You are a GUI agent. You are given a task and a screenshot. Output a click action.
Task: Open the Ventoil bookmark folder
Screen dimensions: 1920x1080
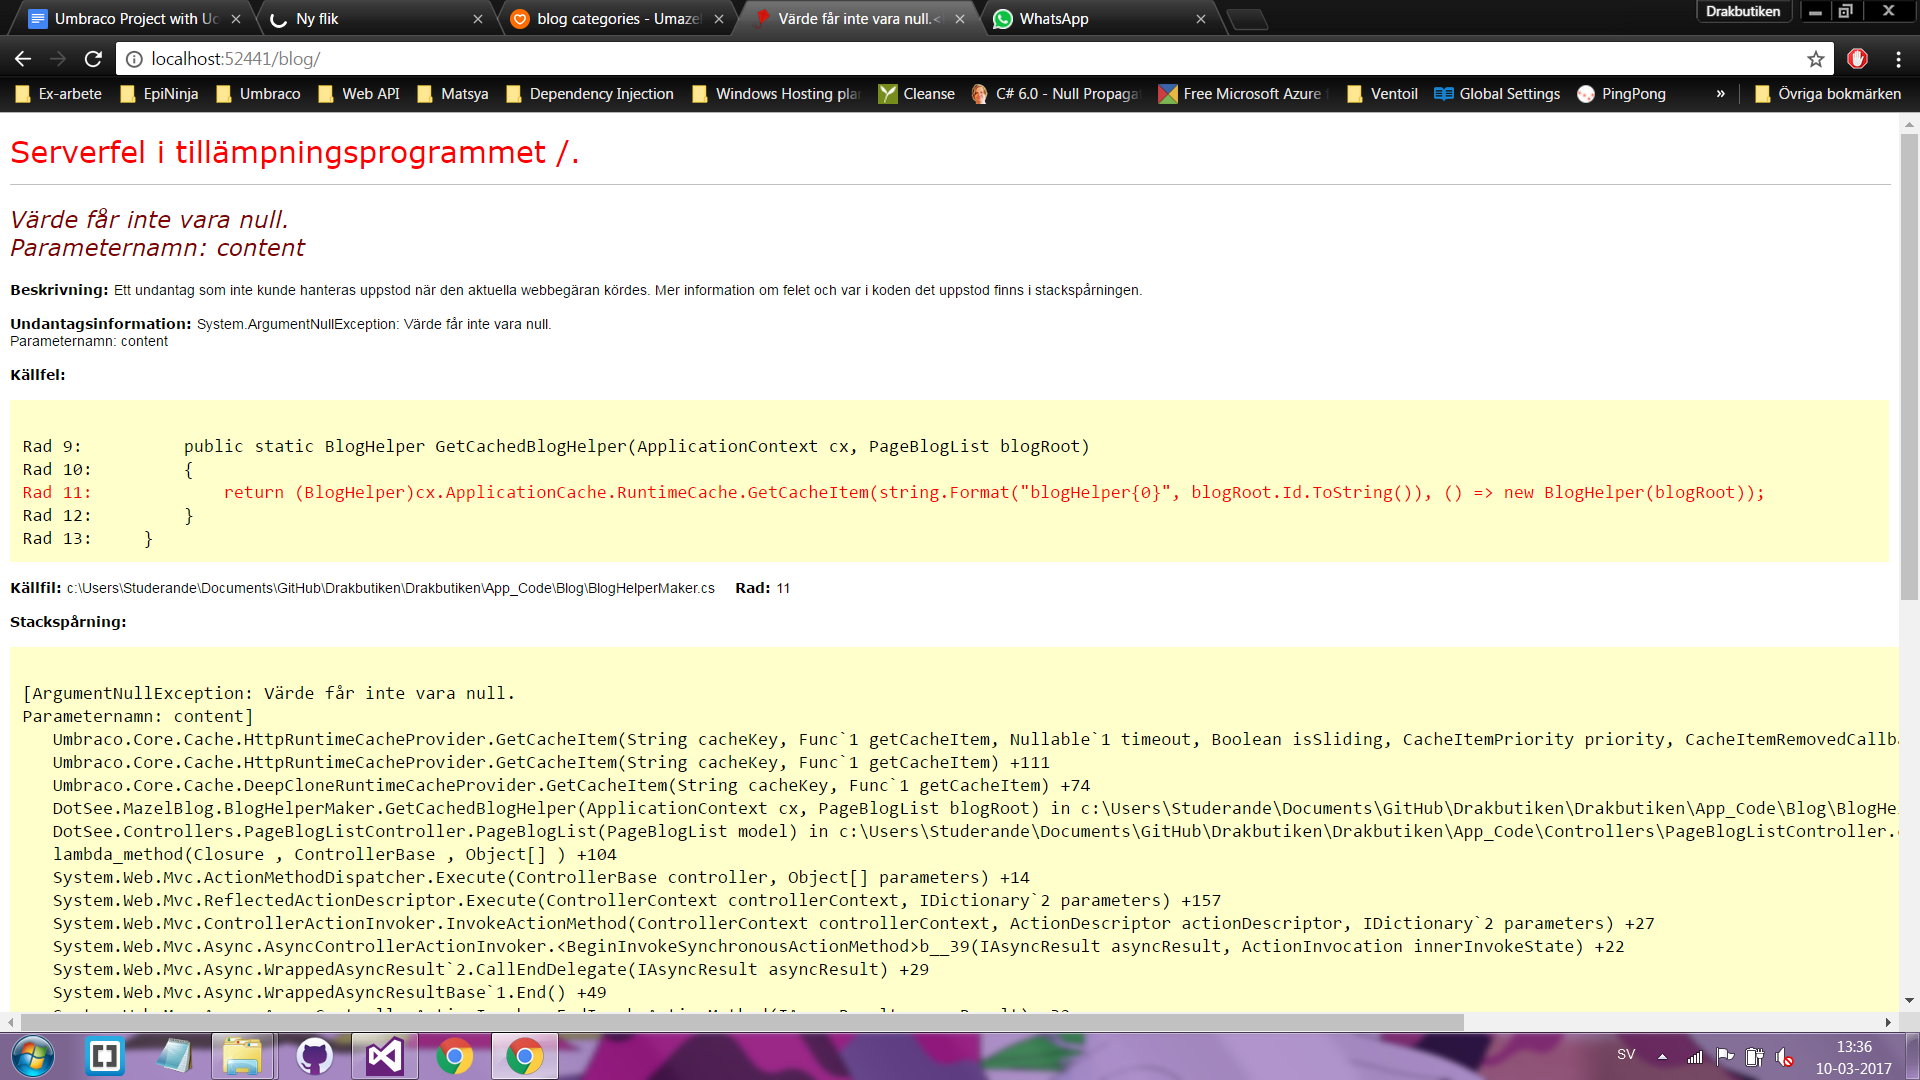point(1382,94)
